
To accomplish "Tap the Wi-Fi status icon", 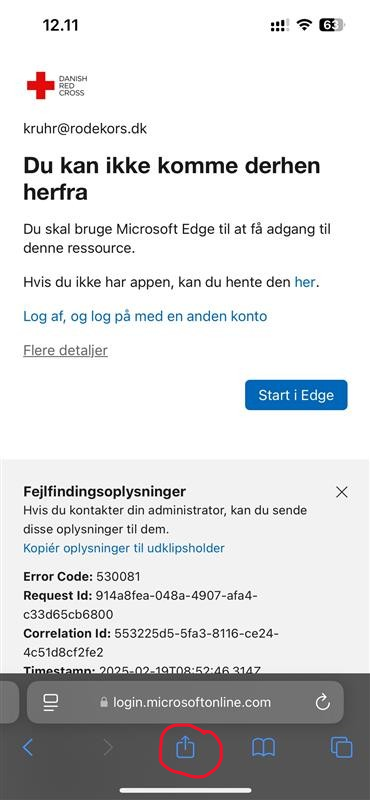I will [x=304, y=25].
